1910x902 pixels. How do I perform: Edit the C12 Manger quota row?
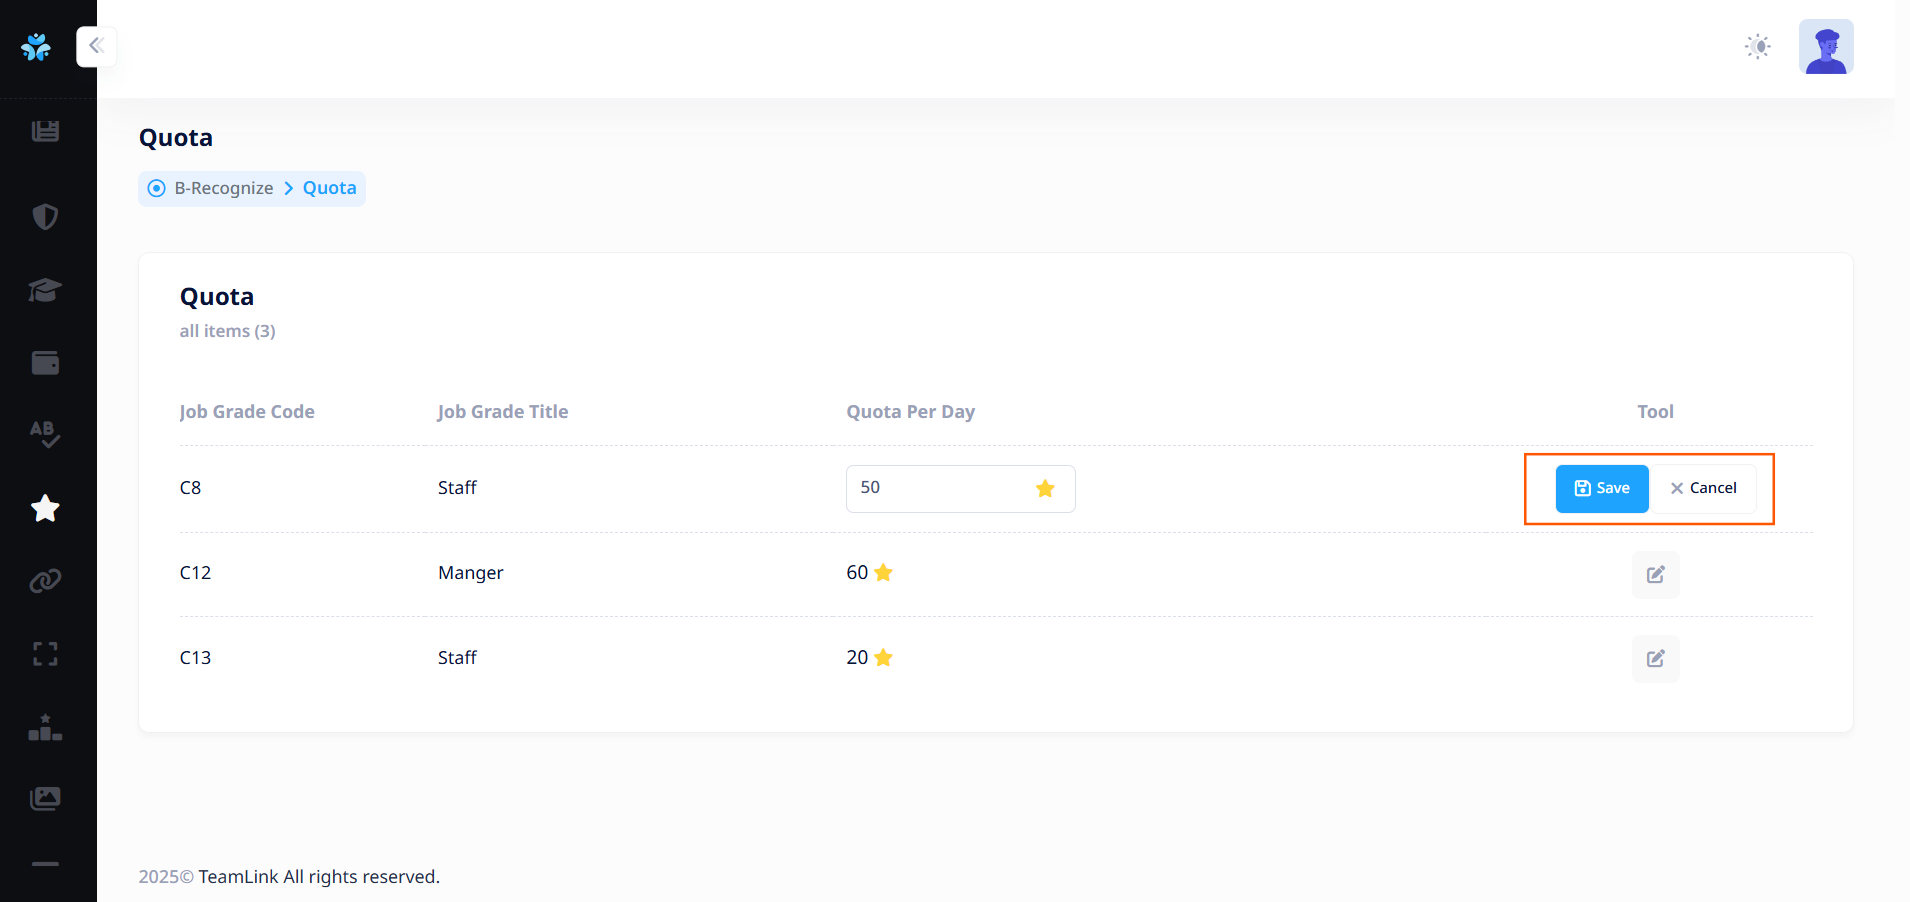(x=1655, y=575)
